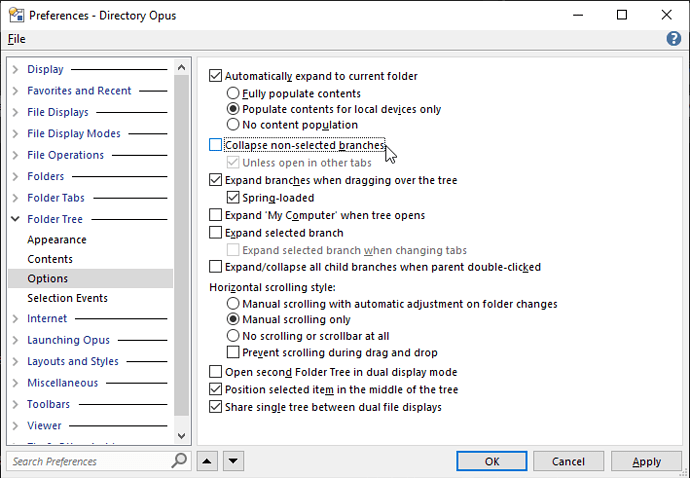Collapse the Folder Tree category

pyautogui.click(x=15, y=219)
